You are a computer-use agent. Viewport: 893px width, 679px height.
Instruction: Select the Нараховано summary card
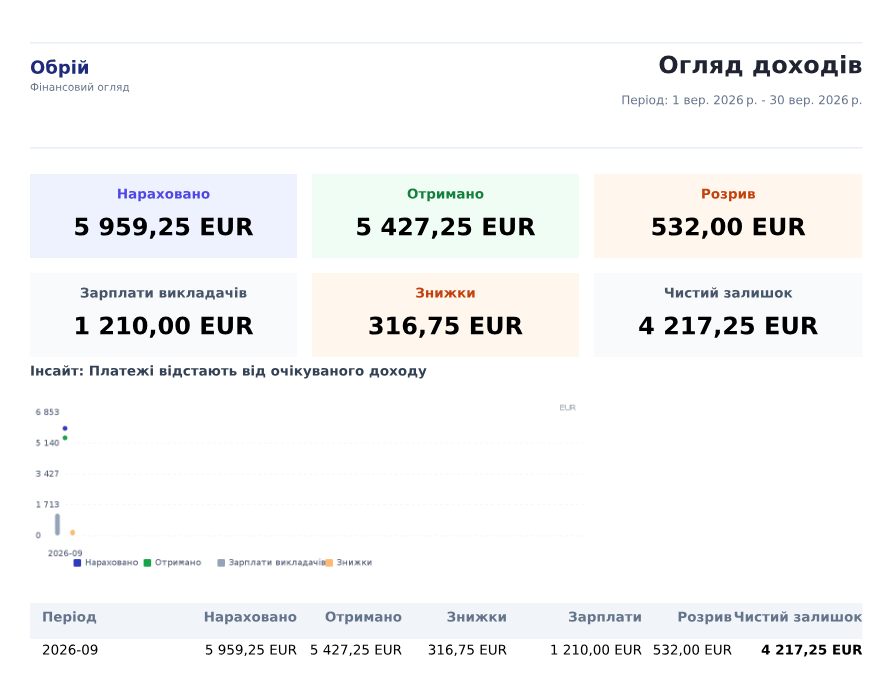(x=163, y=216)
